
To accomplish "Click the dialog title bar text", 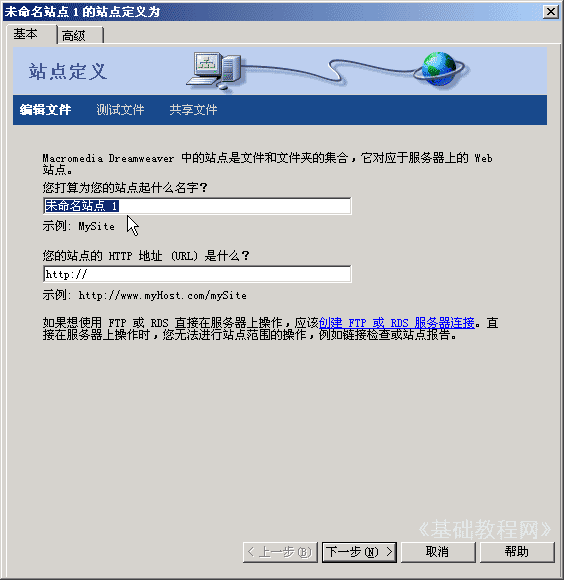I will coord(82,12).
